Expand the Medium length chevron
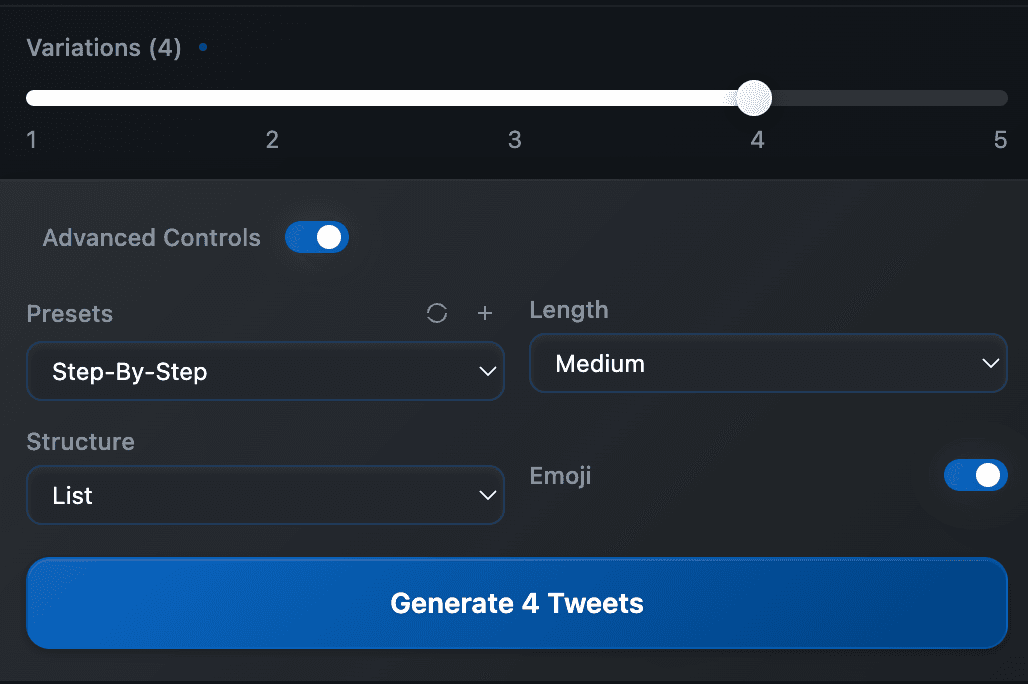 click(x=990, y=363)
